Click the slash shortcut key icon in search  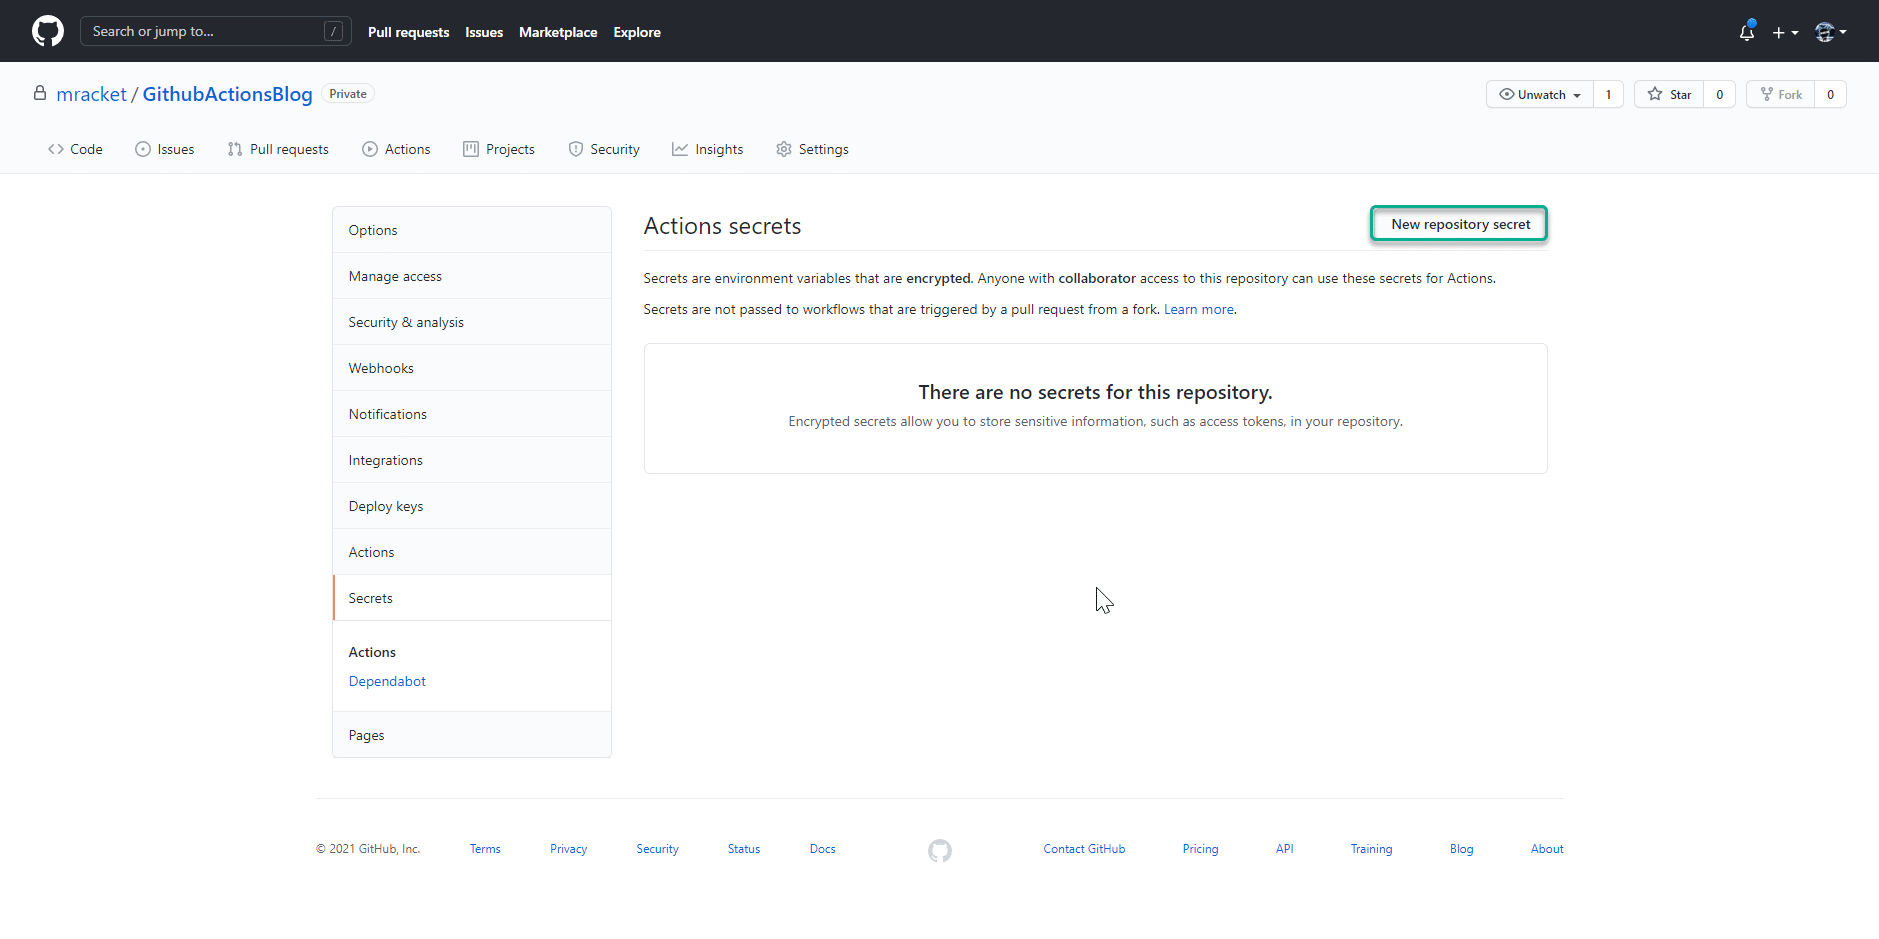pos(334,31)
